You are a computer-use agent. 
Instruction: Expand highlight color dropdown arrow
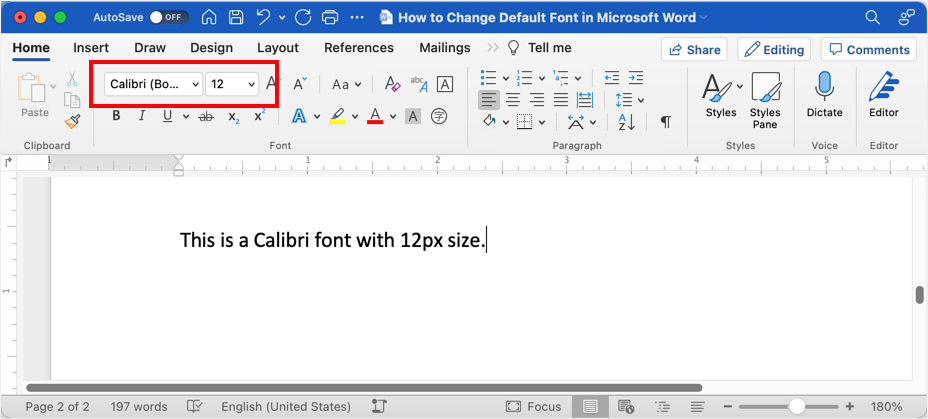click(x=355, y=117)
